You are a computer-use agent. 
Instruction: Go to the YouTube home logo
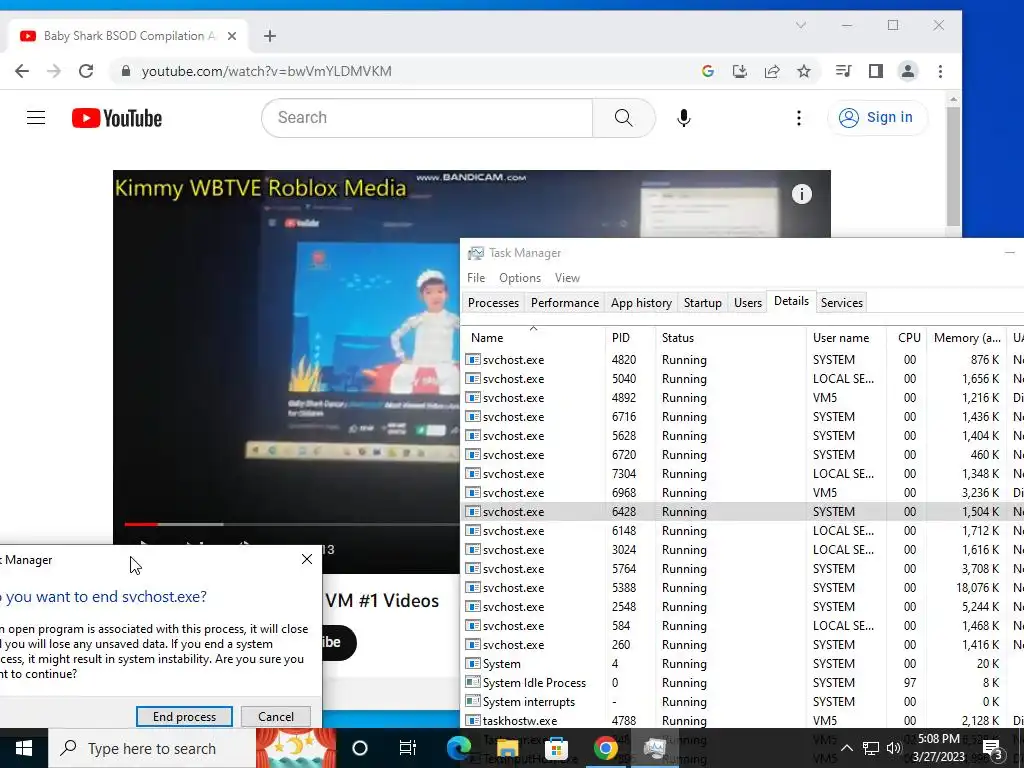[117, 118]
